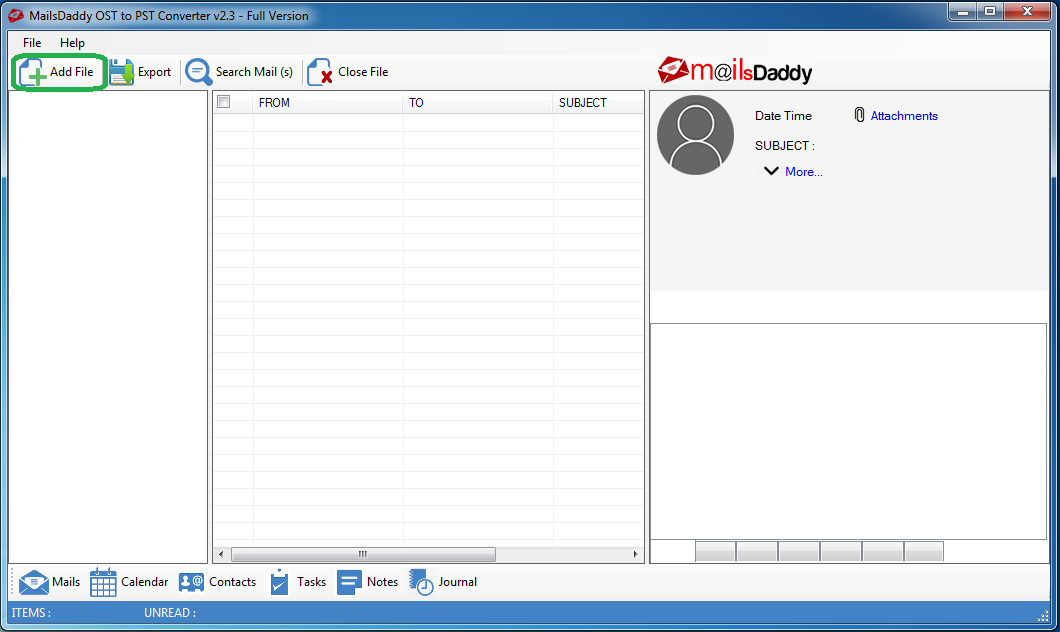Sort by the FROM column header
1060x632 pixels.
328,103
